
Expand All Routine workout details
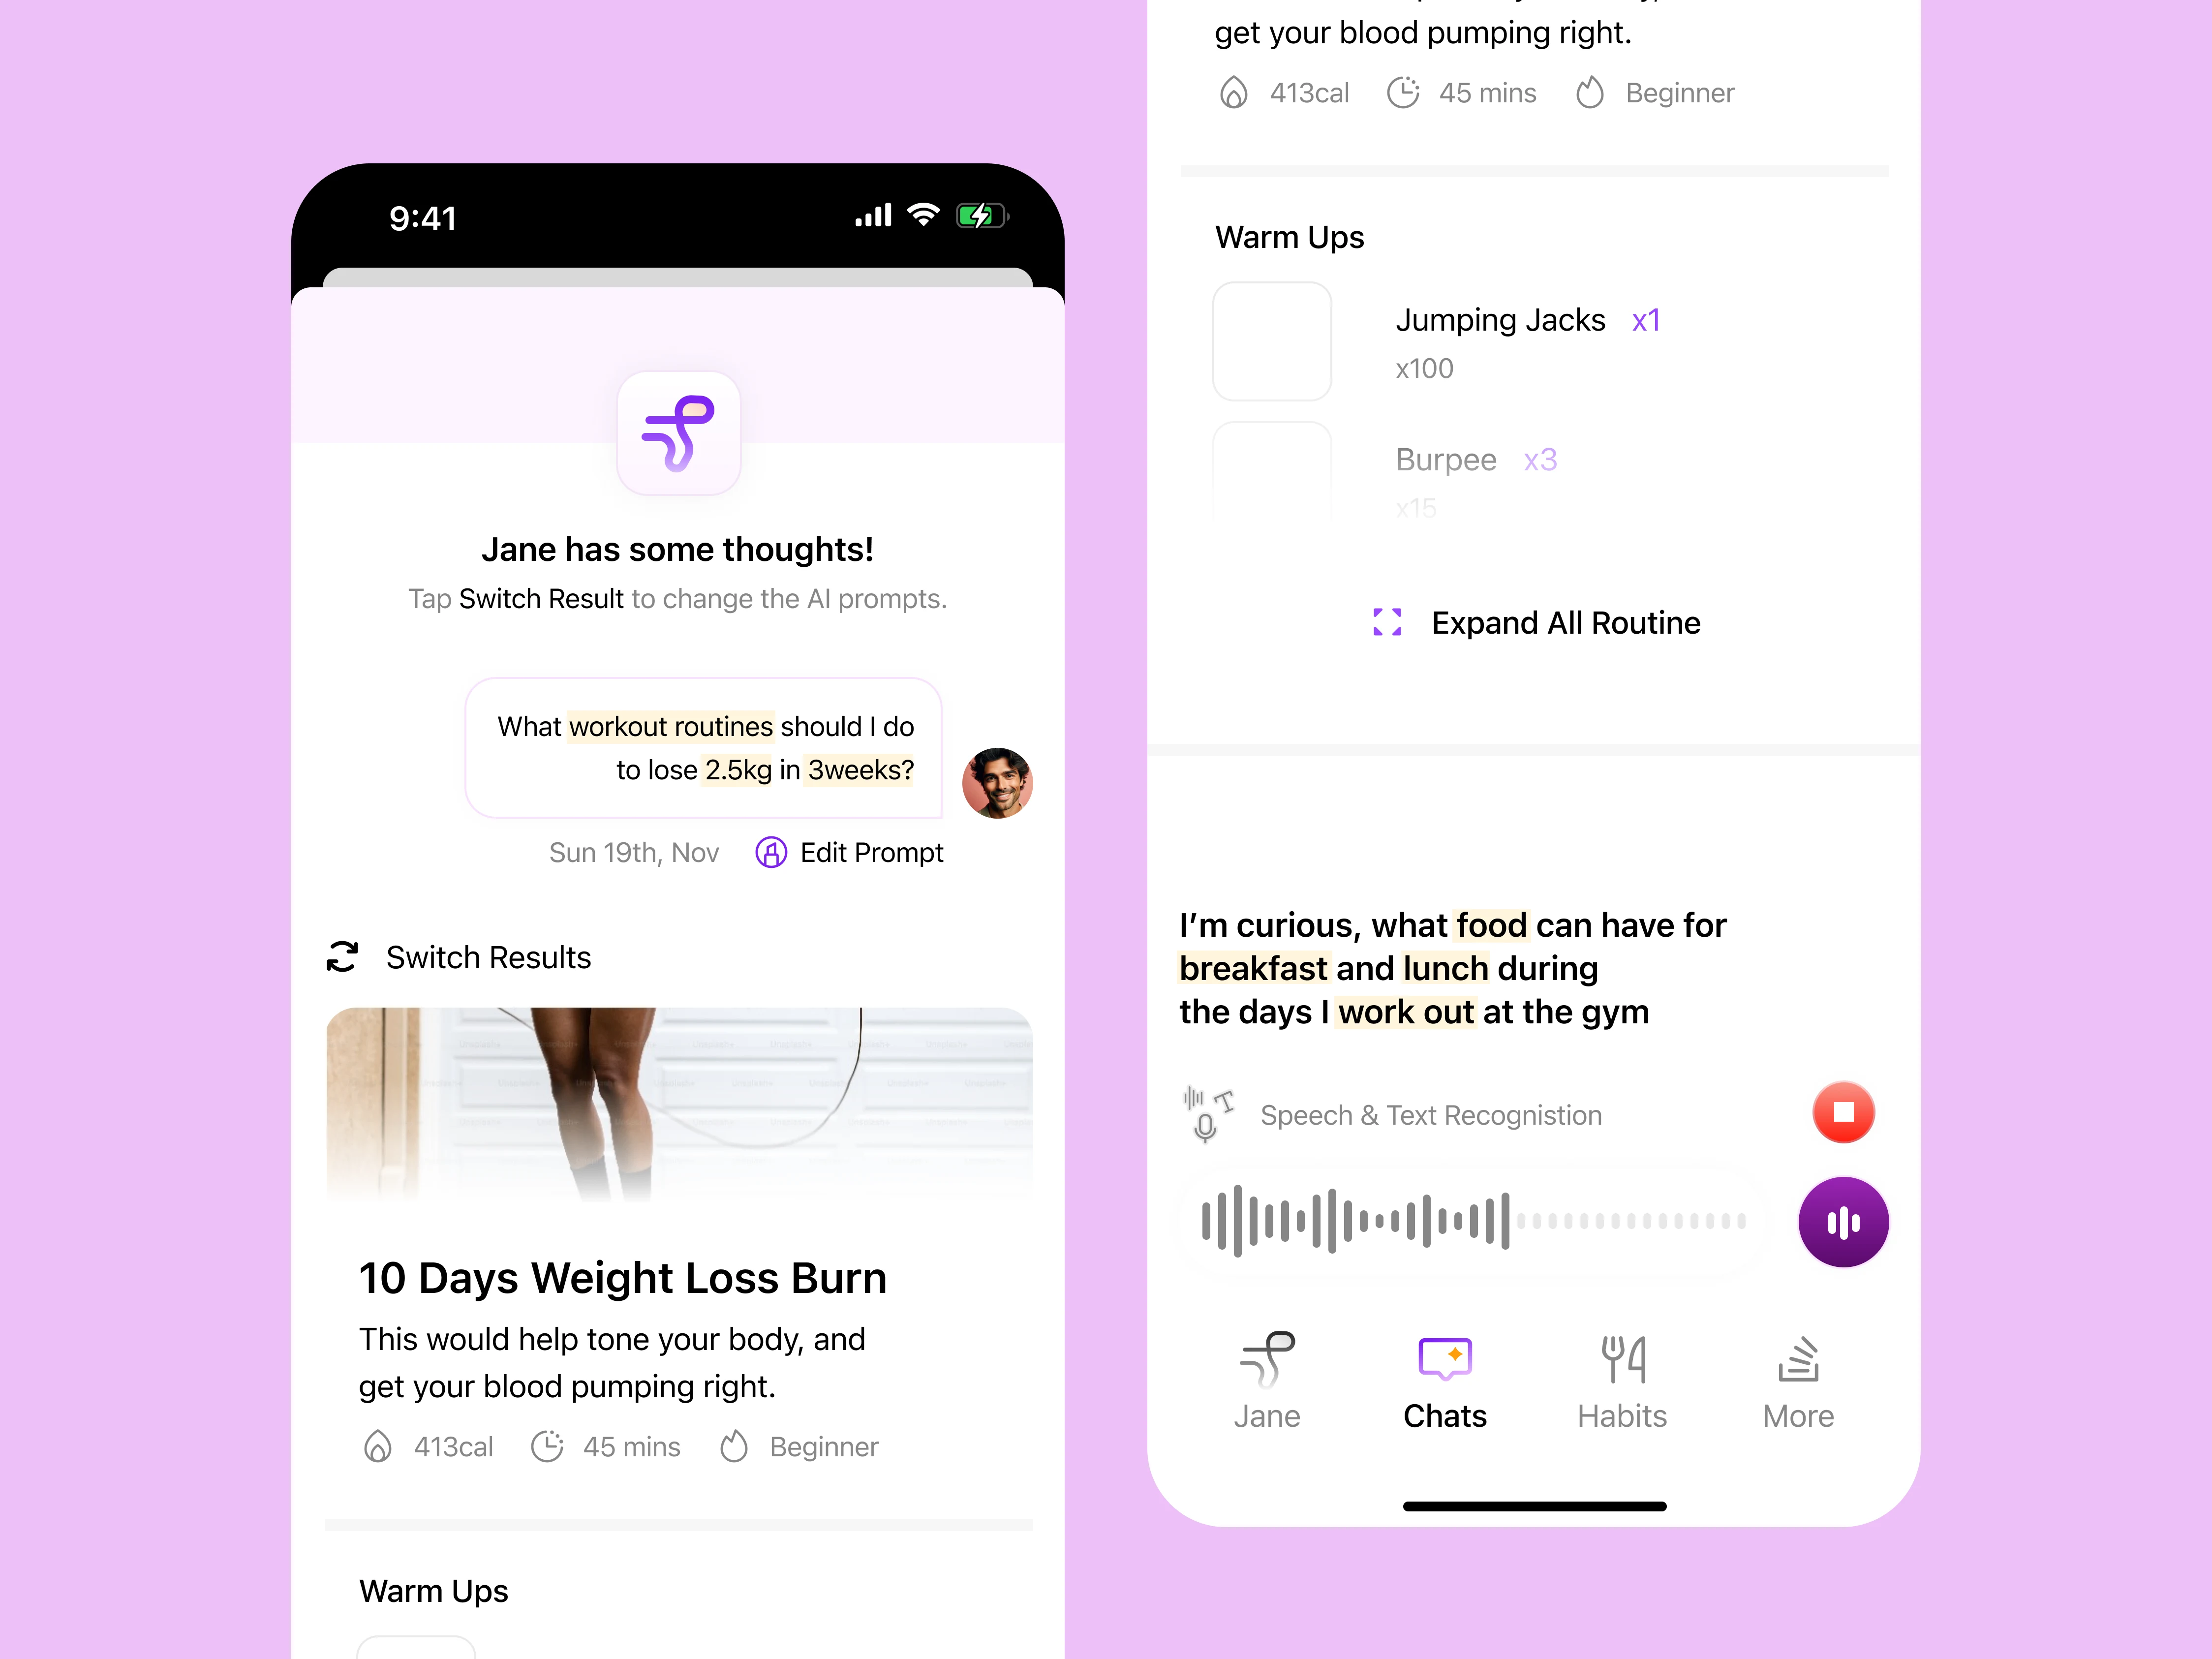pyautogui.click(x=1533, y=622)
